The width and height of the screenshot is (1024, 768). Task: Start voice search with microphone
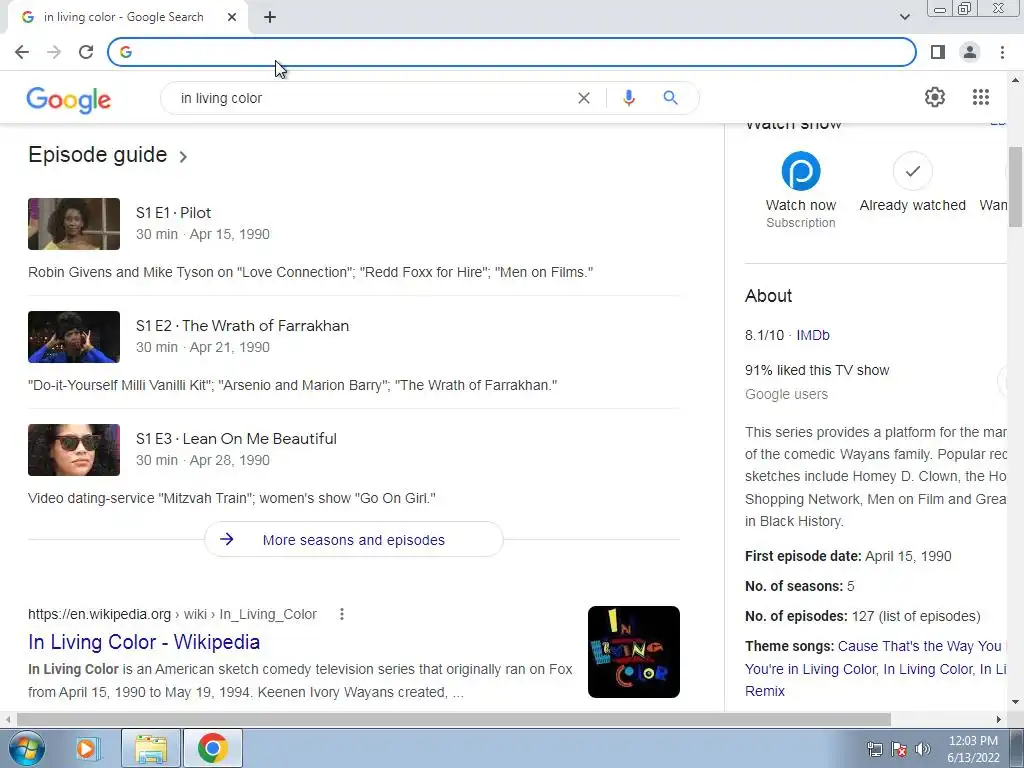coord(628,98)
